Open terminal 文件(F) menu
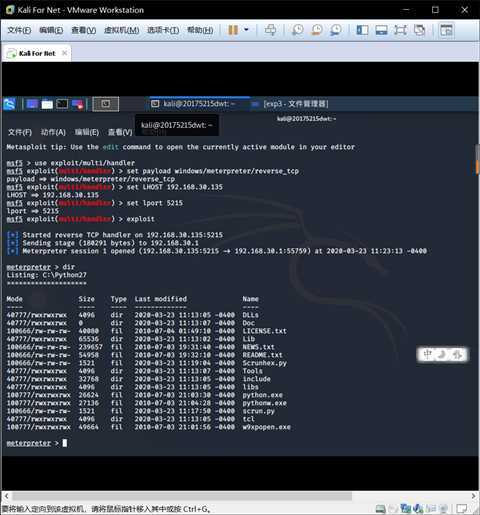Image resolution: width=480 pixels, height=515 pixels. pos(20,132)
